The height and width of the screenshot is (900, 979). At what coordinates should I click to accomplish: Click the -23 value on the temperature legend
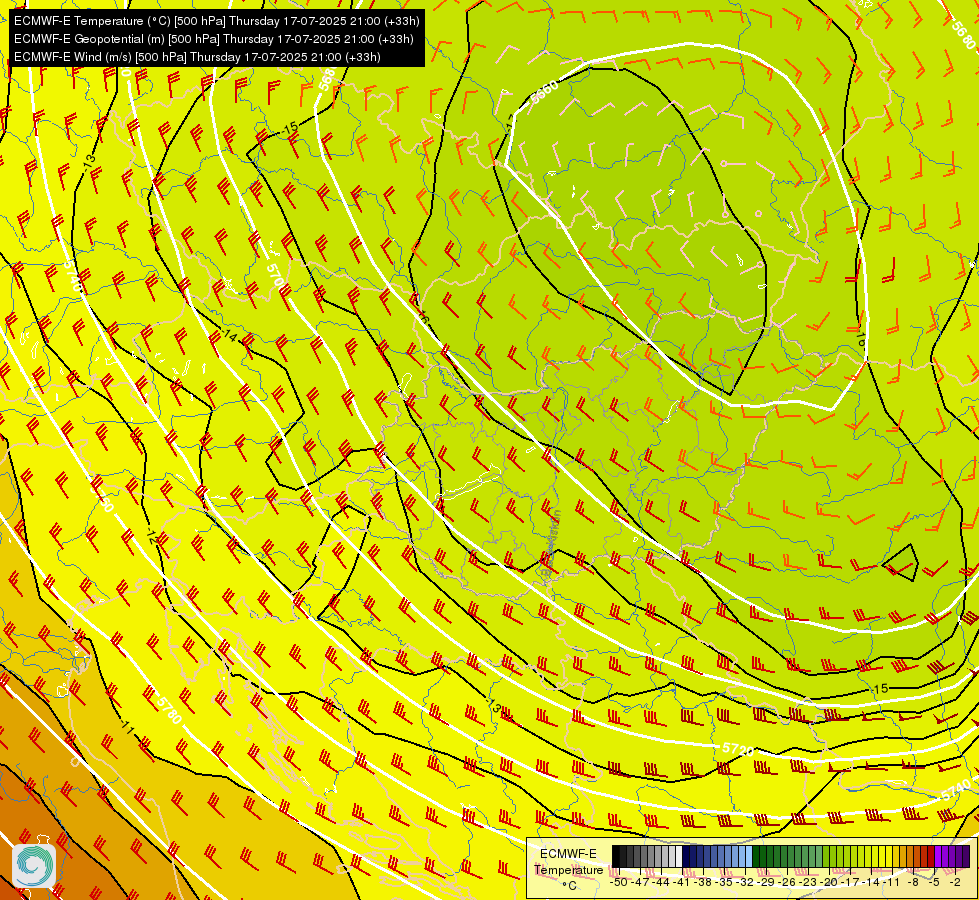(808, 882)
